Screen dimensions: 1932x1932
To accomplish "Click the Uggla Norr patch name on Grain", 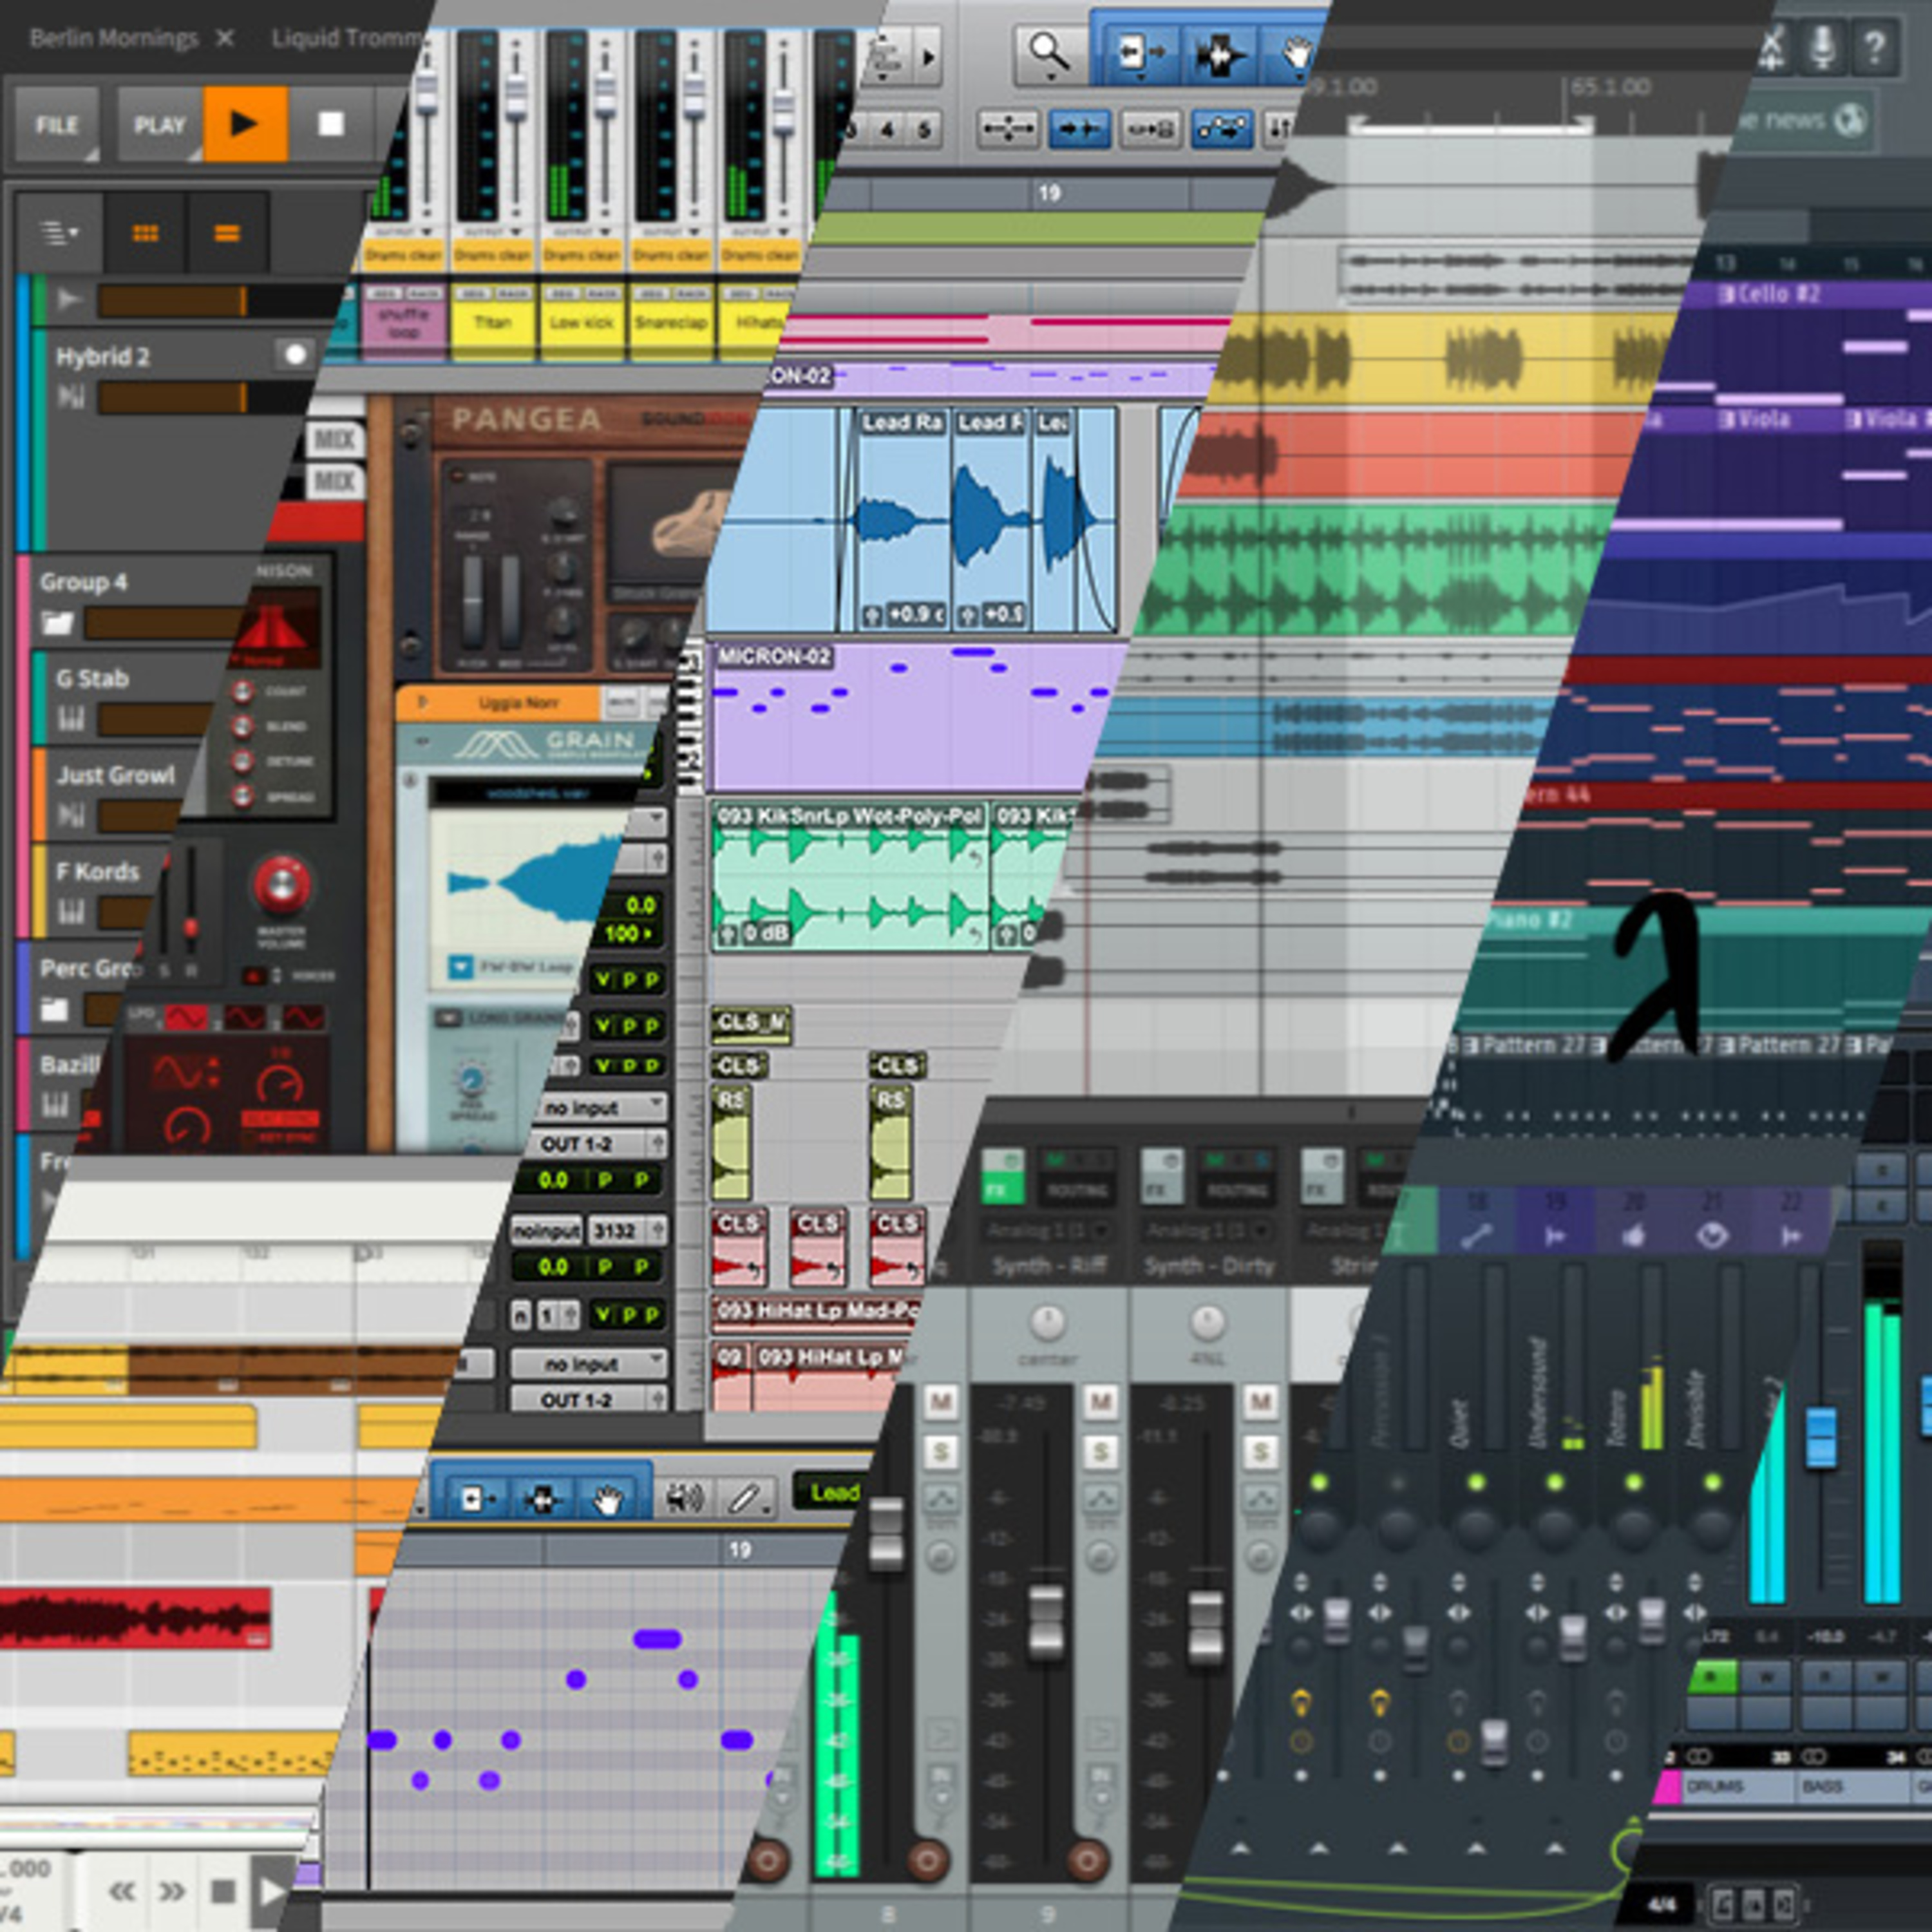I will click(x=518, y=703).
